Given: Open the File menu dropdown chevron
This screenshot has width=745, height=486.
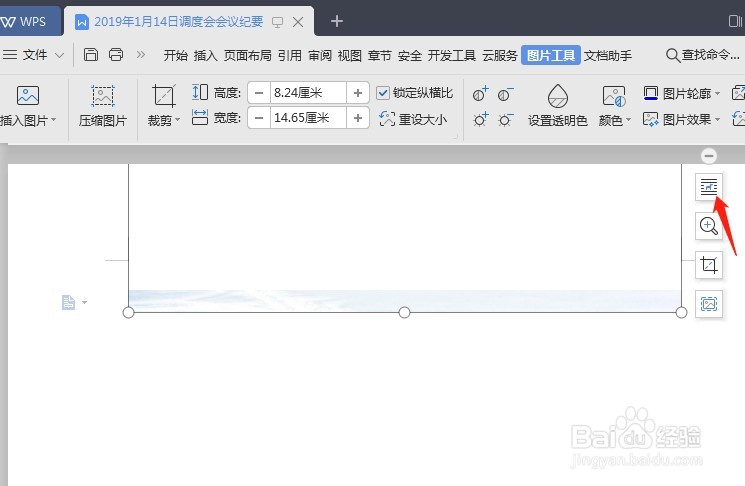Looking at the screenshot, I should coord(59,55).
